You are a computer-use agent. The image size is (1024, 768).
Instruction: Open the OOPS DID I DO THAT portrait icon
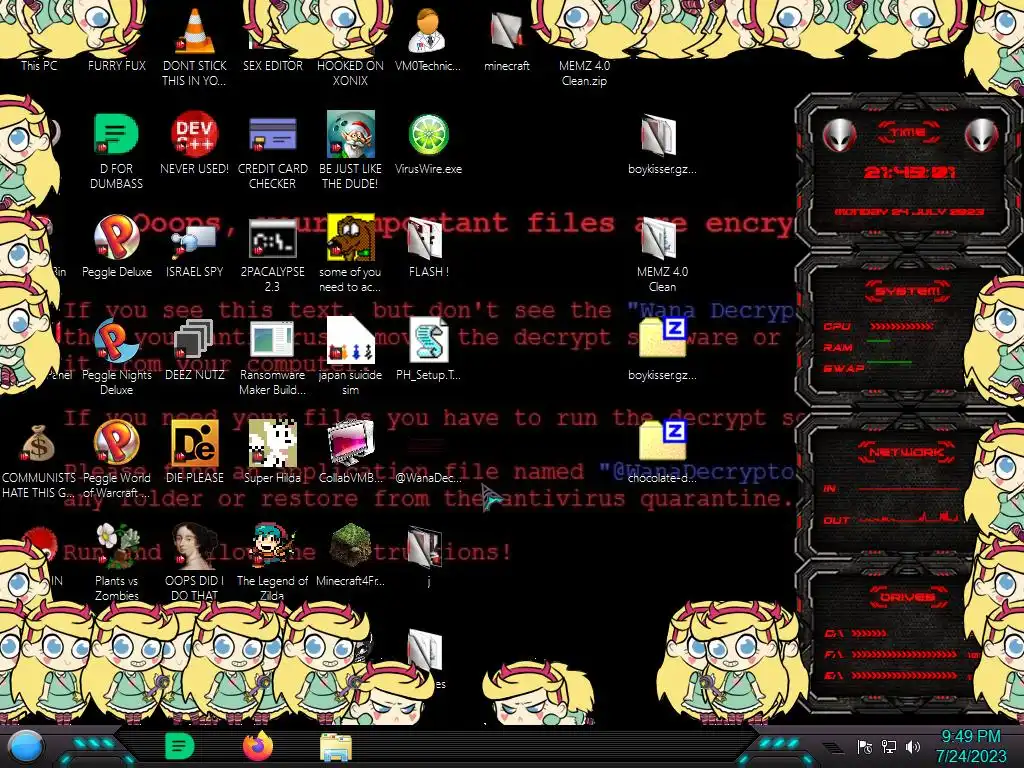(195, 562)
